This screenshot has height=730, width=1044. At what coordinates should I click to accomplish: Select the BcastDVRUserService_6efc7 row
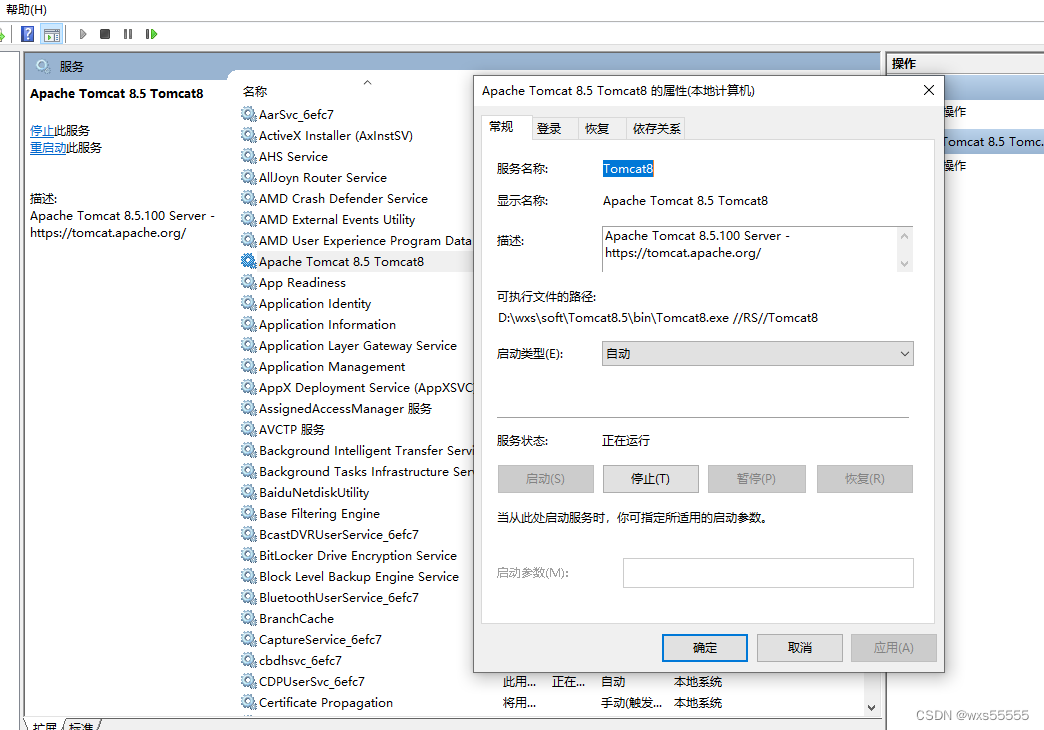(357, 534)
